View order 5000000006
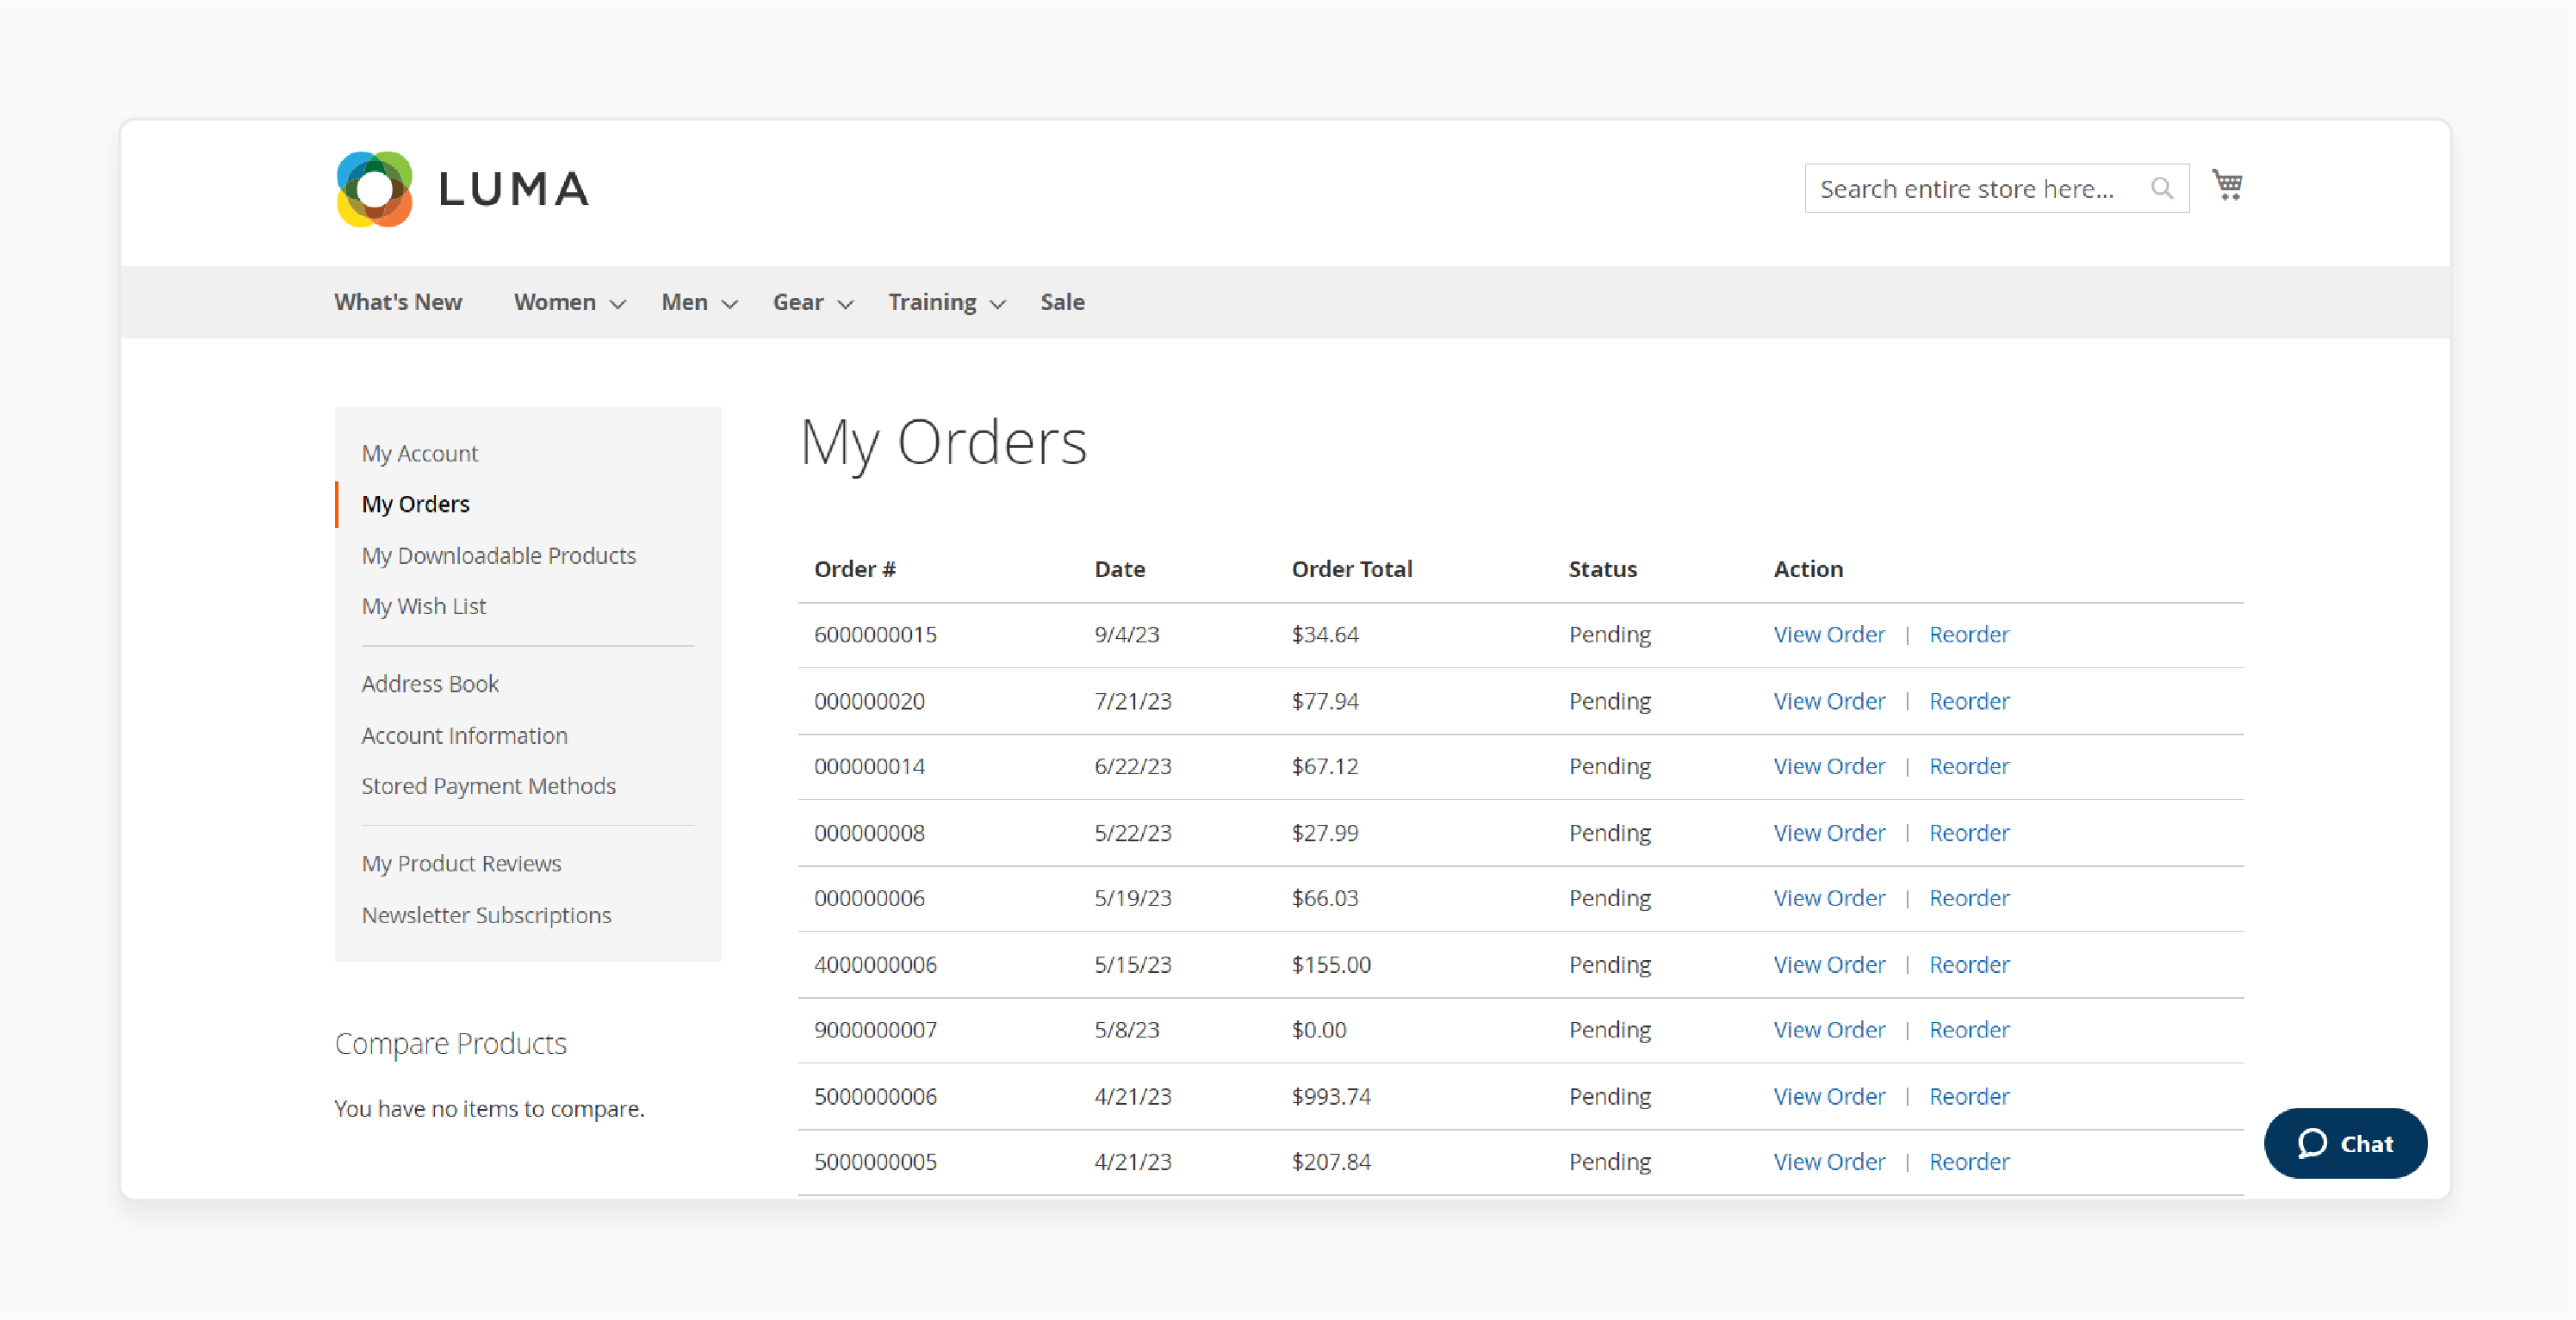Screen dimensions: 2576x1320 [x=1829, y=1097]
